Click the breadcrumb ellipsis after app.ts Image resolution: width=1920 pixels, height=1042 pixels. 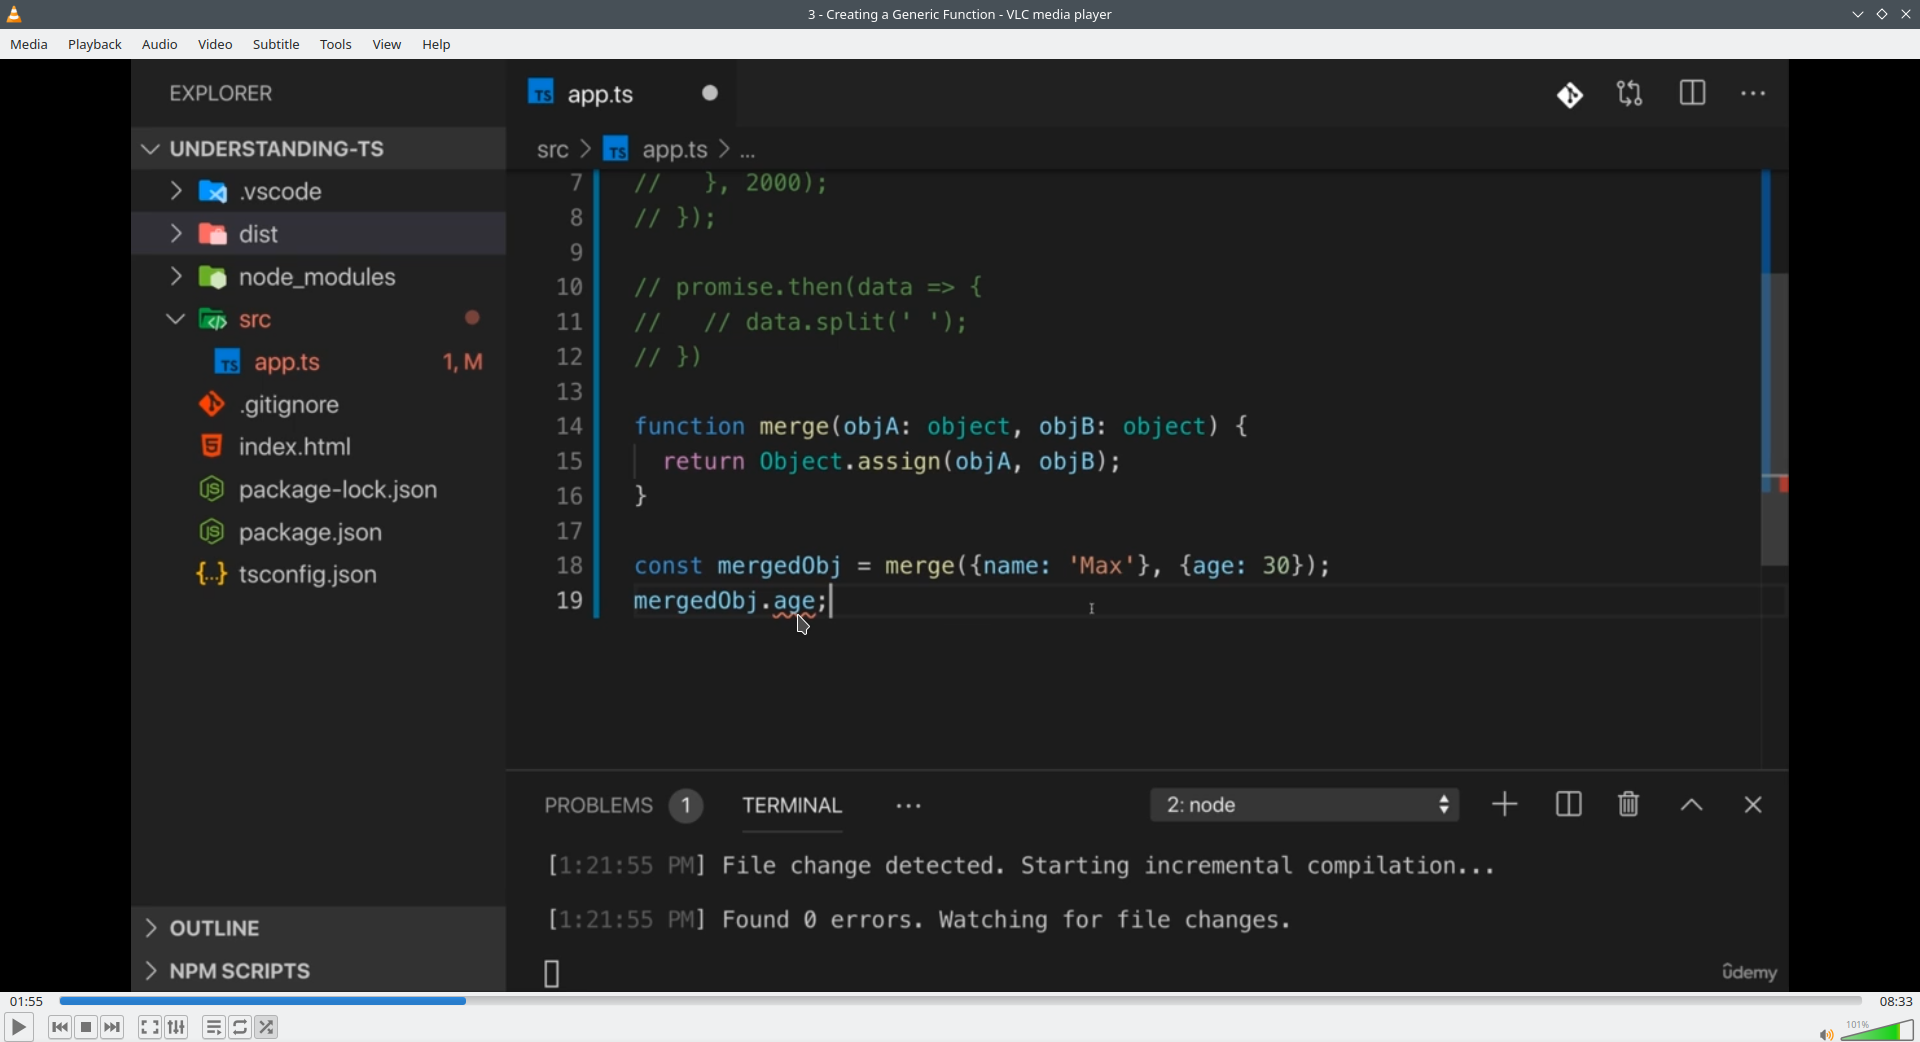coord(748,152)
